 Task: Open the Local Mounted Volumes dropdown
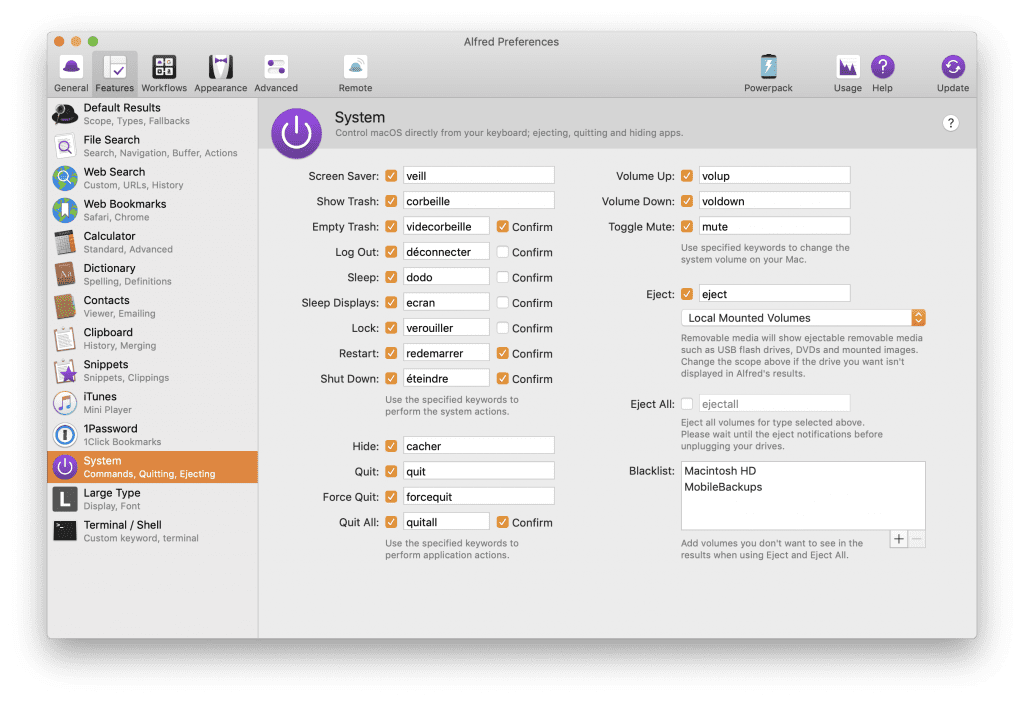(x=803, y=318)
